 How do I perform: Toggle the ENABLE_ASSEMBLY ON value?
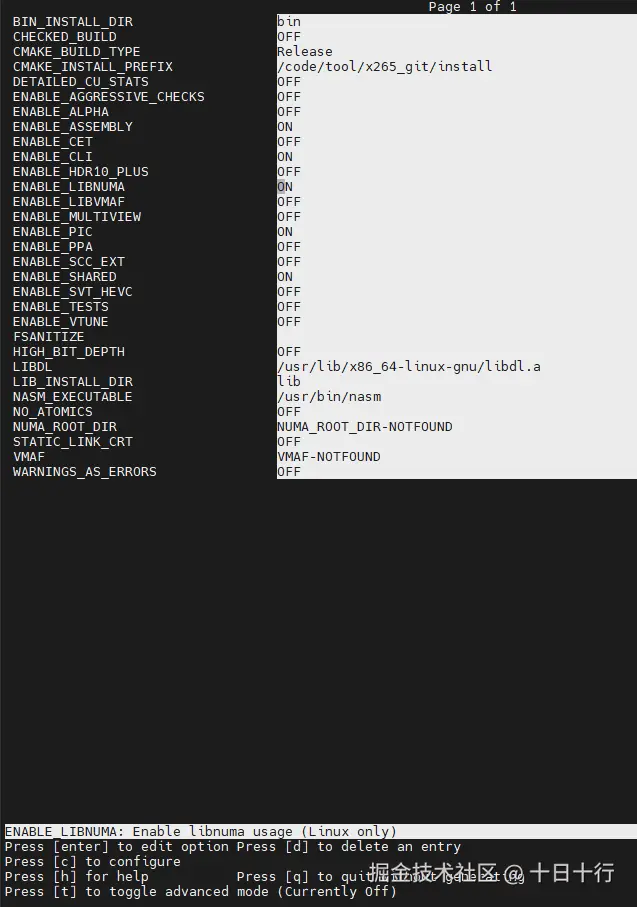pos(285,127)
